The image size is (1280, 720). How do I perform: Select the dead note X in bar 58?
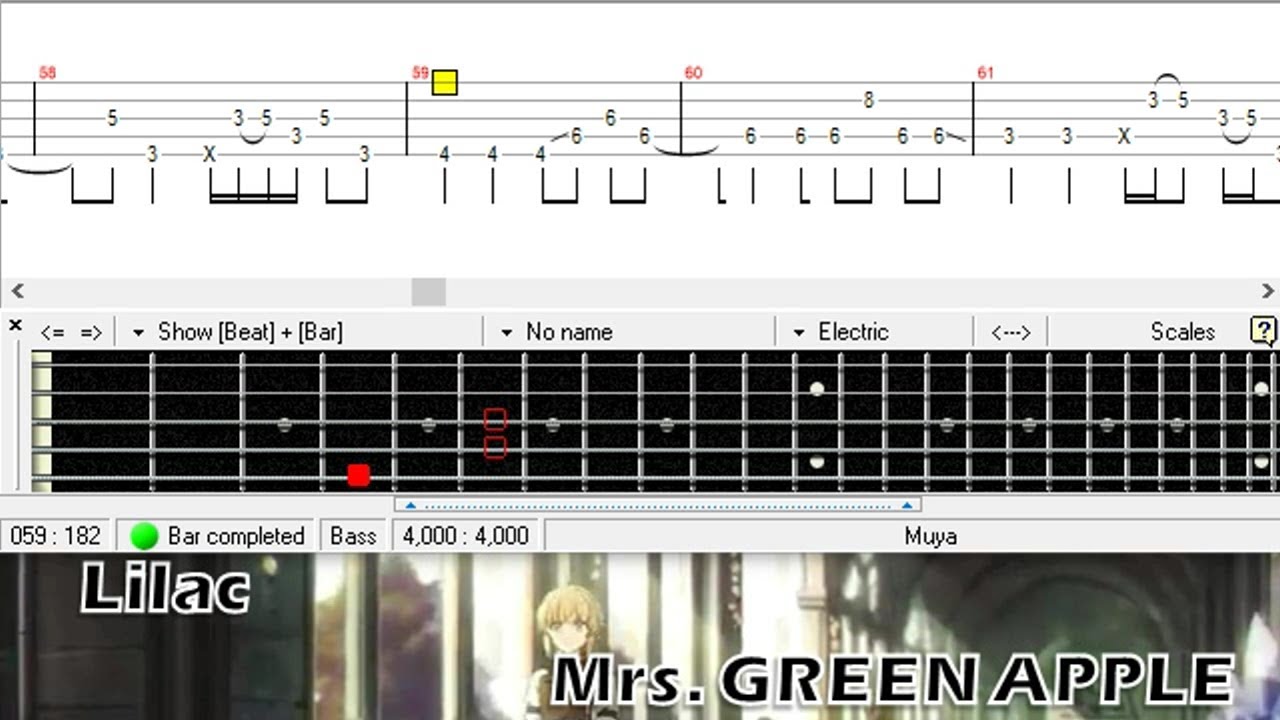[209, 154]
